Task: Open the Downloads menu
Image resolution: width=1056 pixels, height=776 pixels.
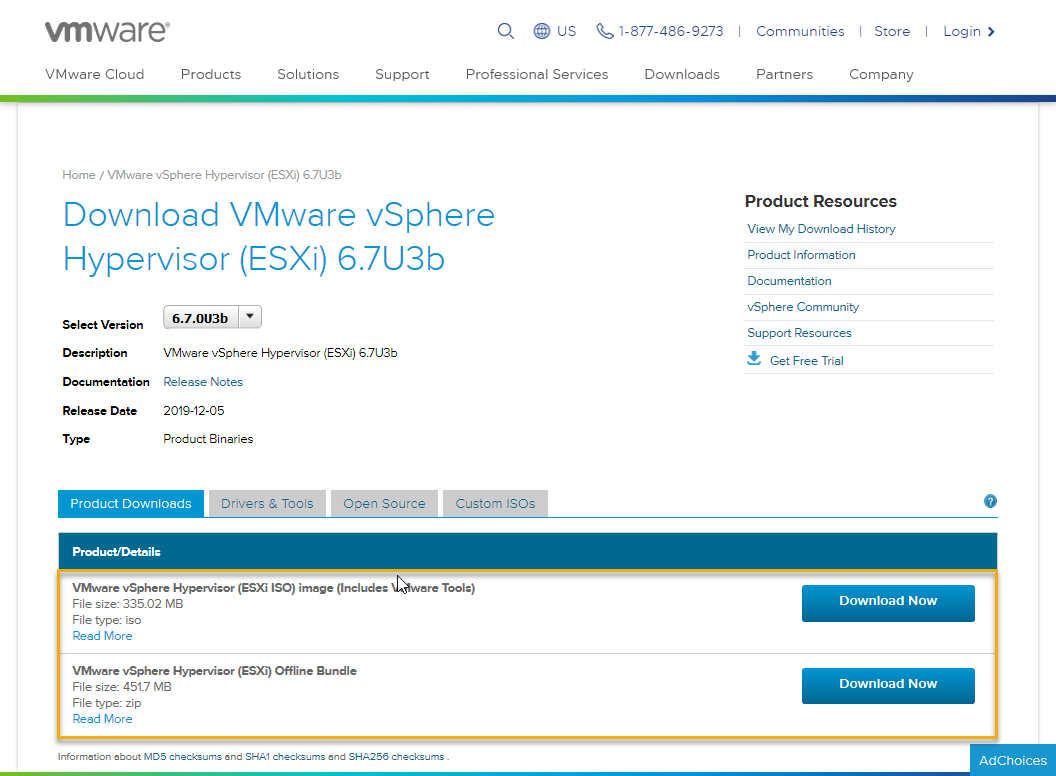Action: point(682,74)
